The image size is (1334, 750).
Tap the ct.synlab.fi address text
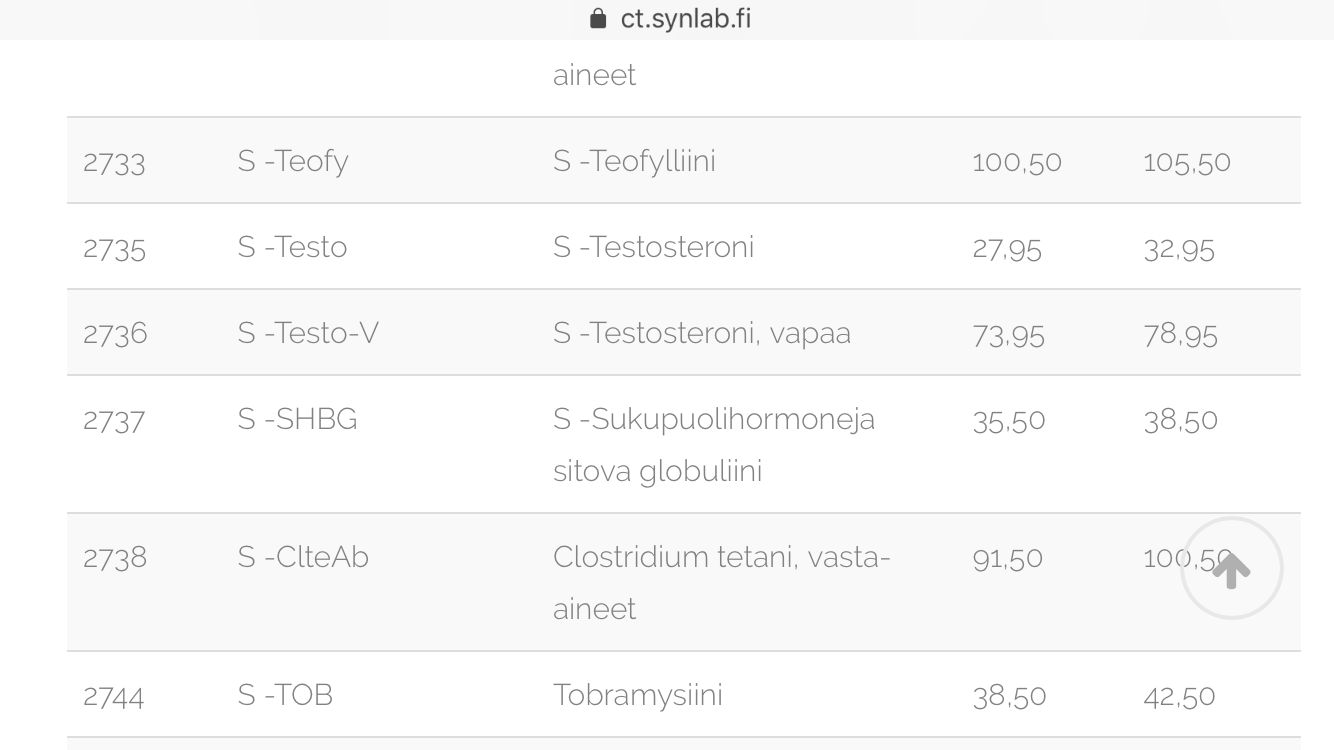[686, 19]
